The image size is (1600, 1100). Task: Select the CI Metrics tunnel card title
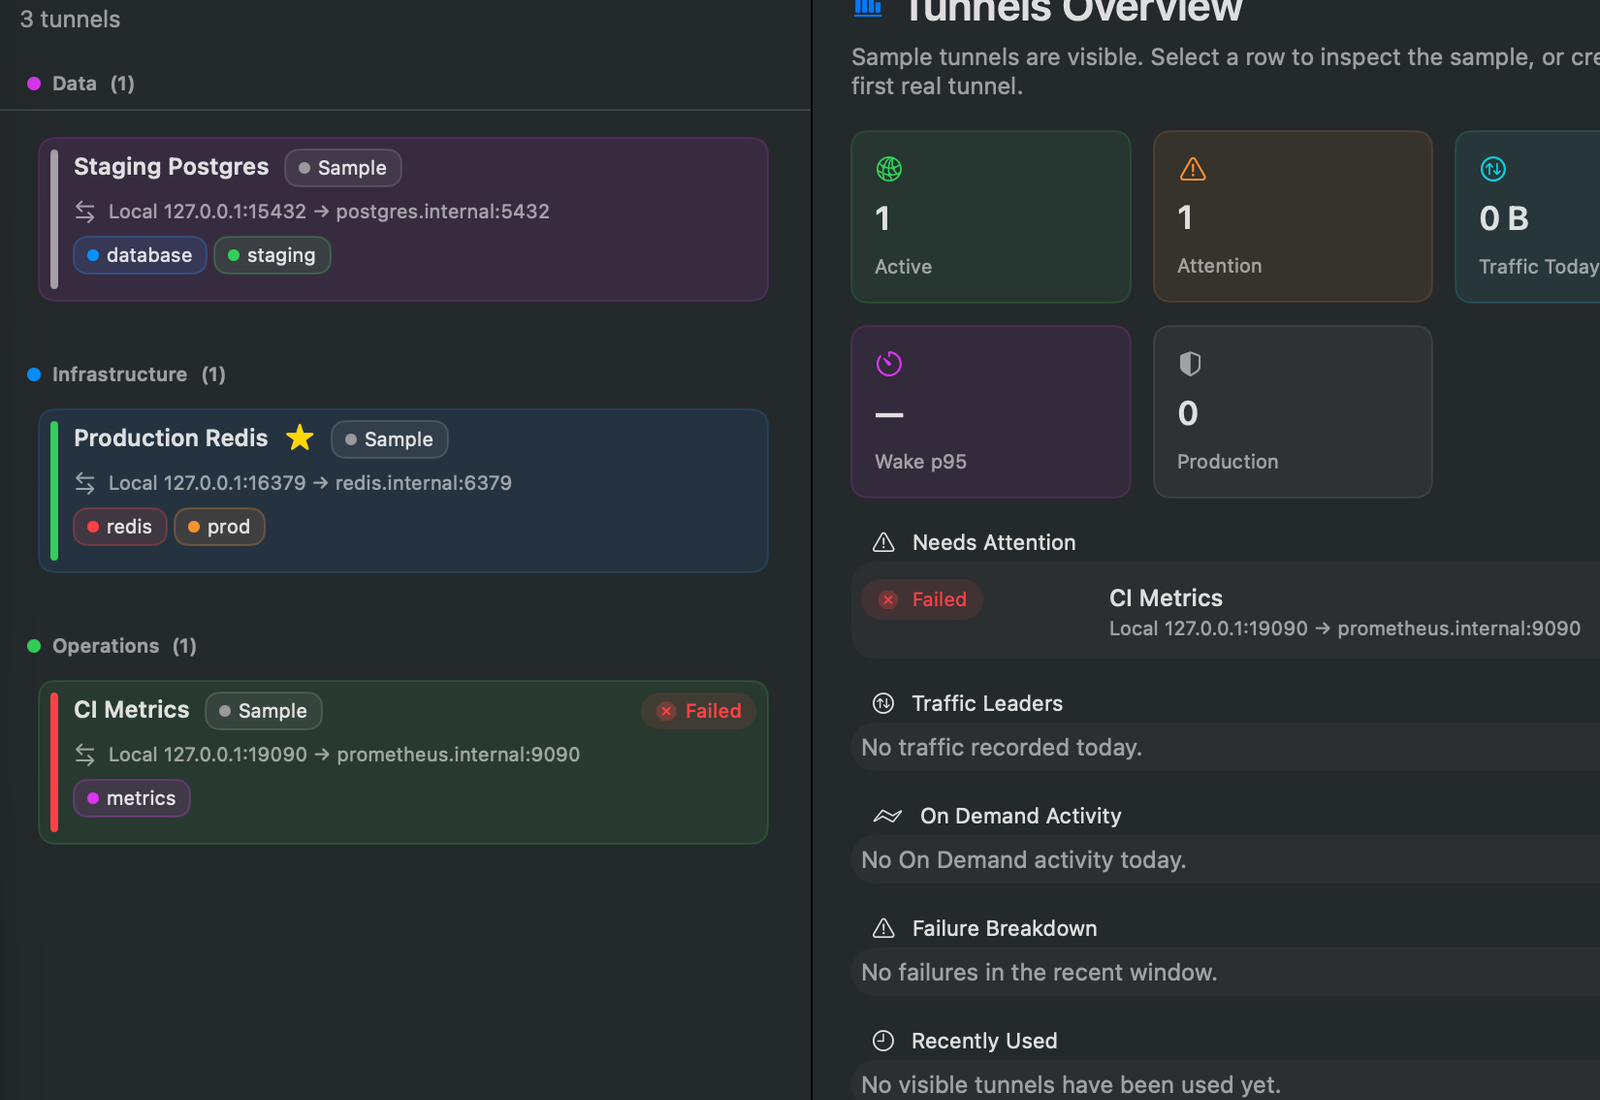pyautogui.click(x=132, y=709)
